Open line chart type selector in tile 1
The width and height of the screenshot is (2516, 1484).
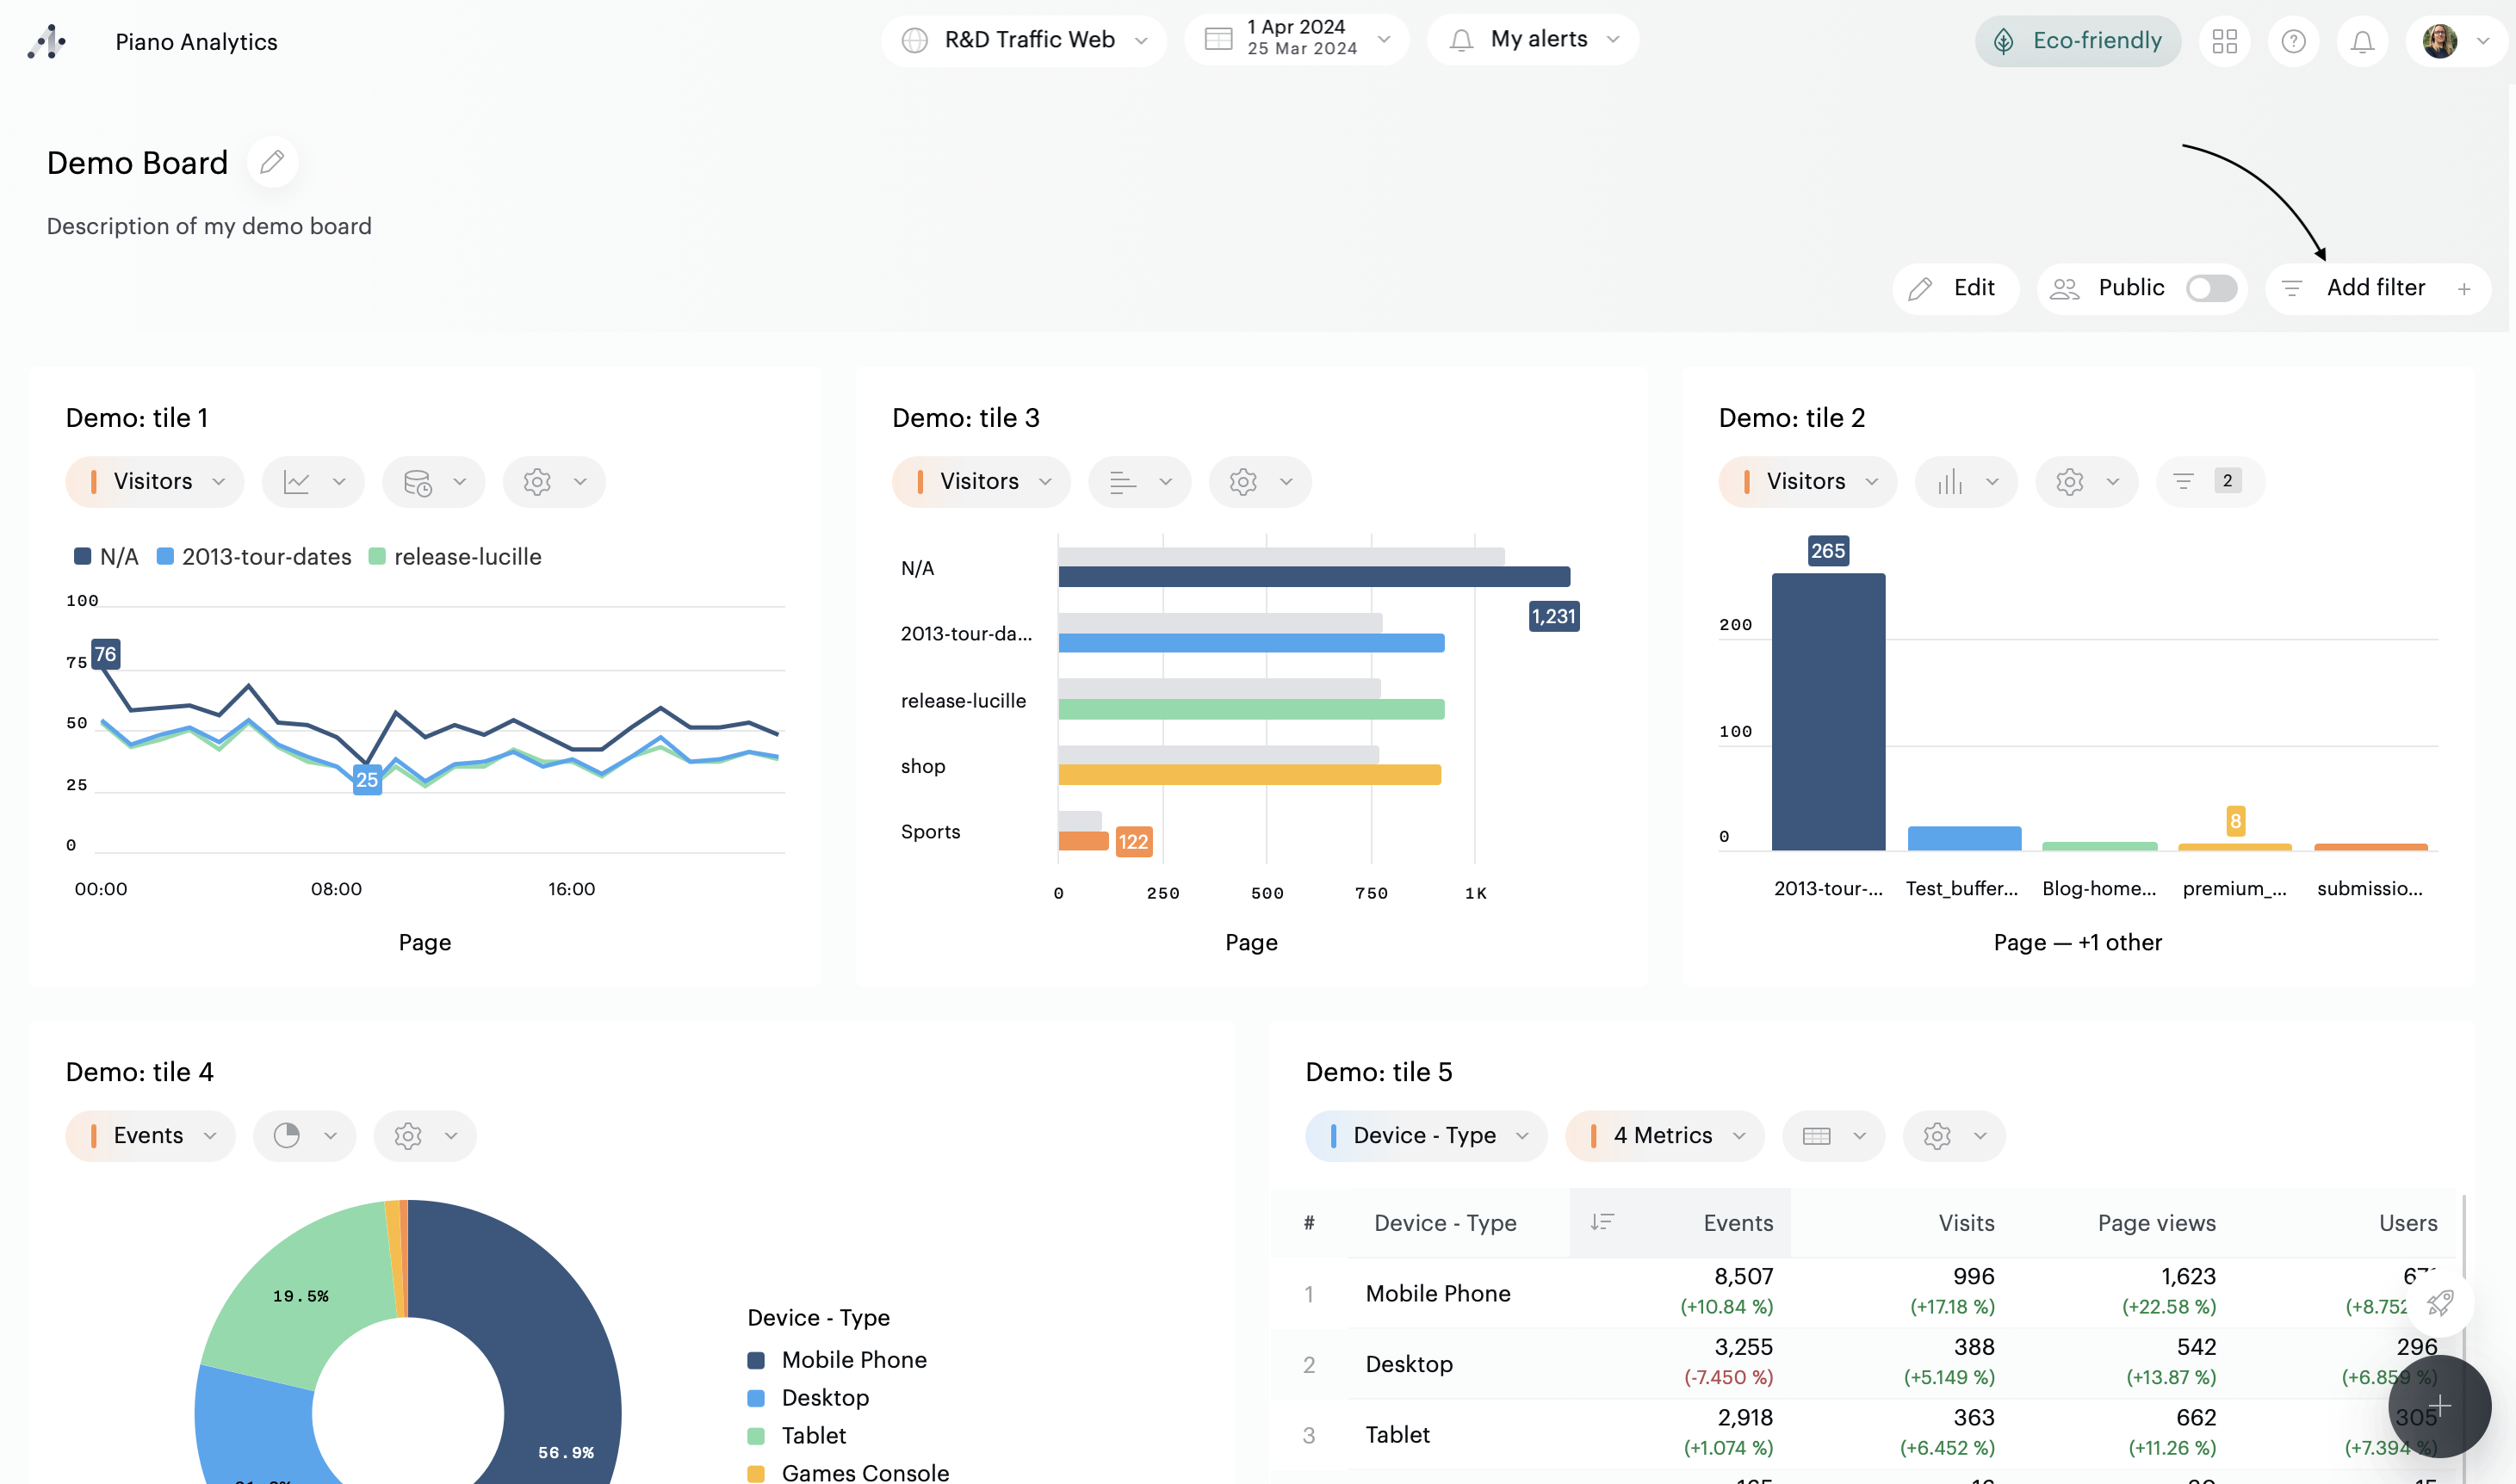pyautogui.click(x=313, y=482)
